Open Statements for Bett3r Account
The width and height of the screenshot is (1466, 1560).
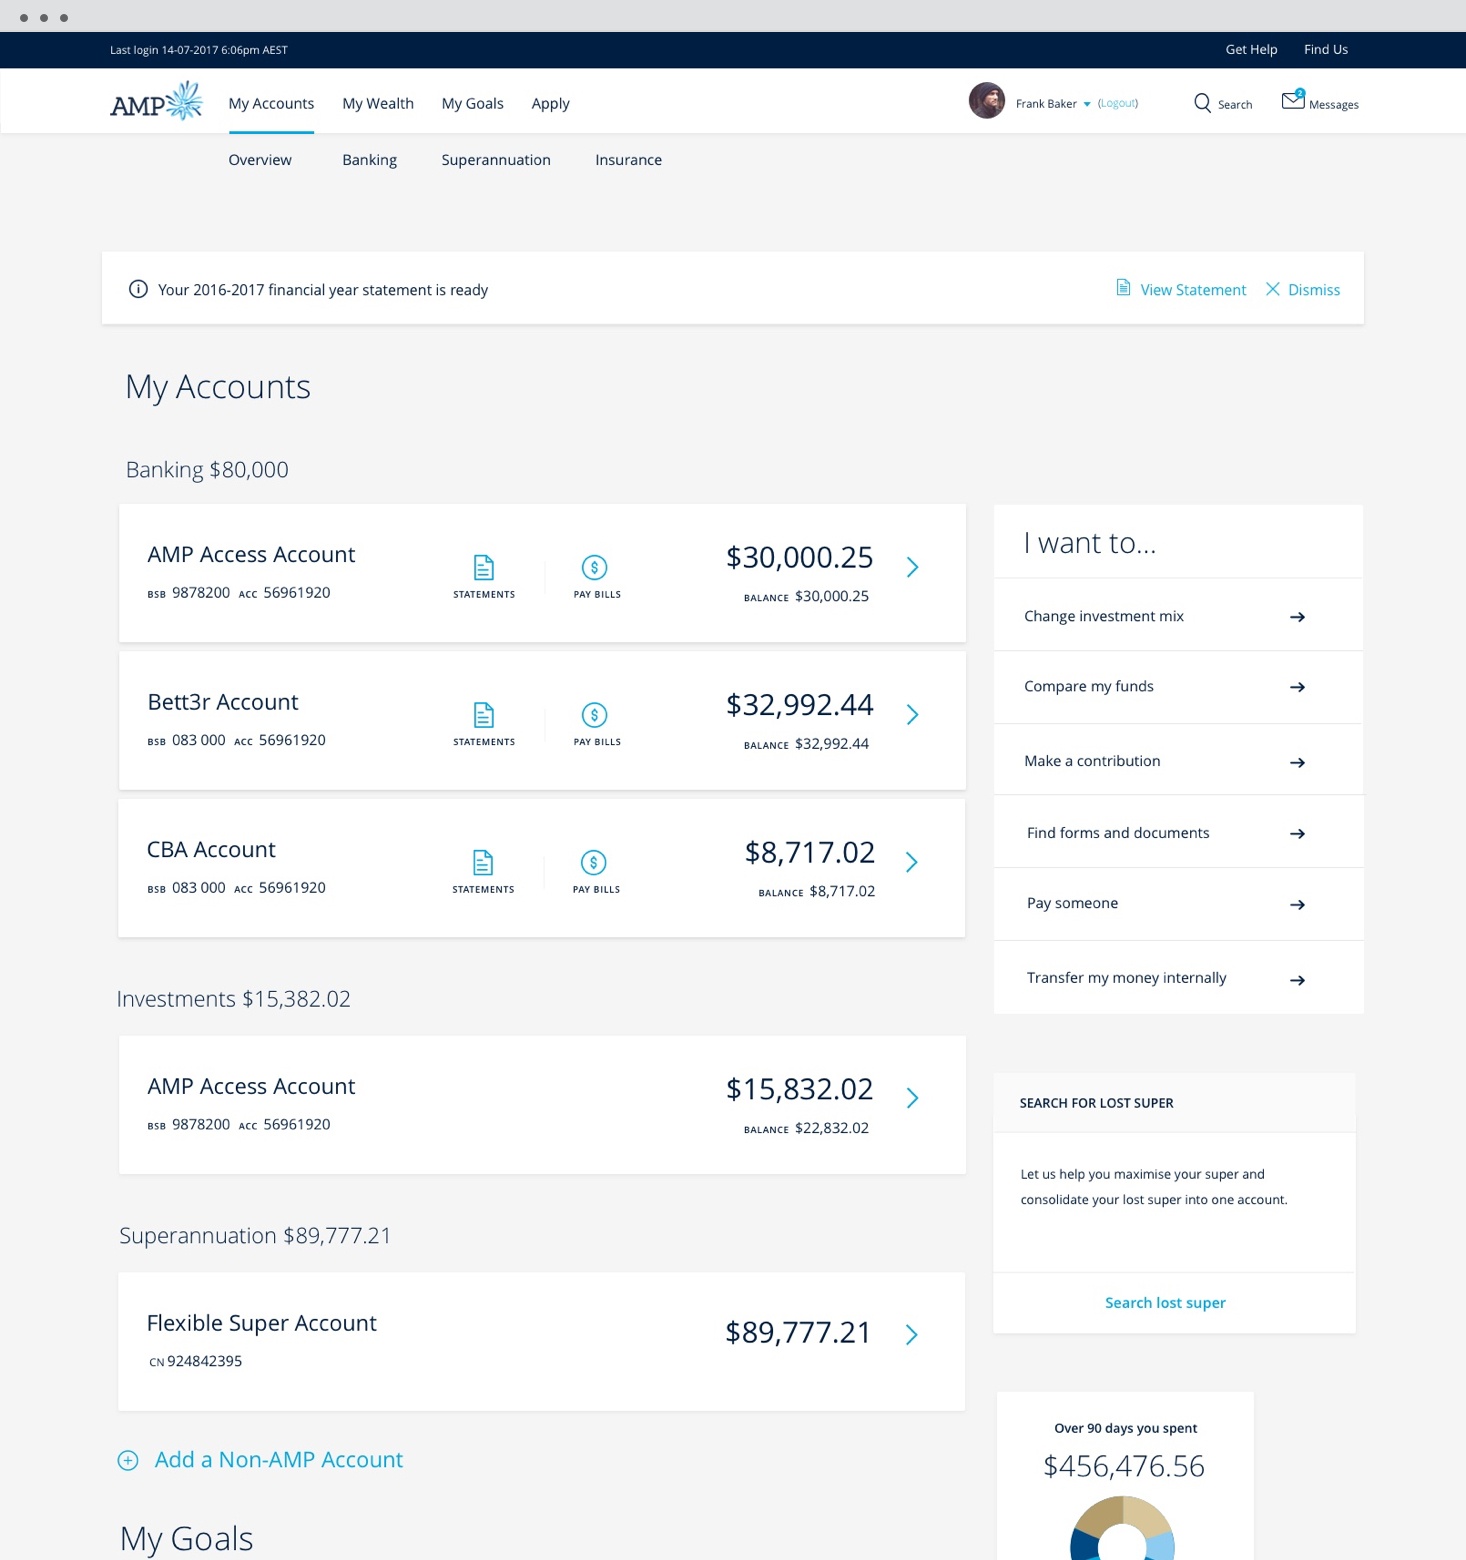(x=484, y=724)
